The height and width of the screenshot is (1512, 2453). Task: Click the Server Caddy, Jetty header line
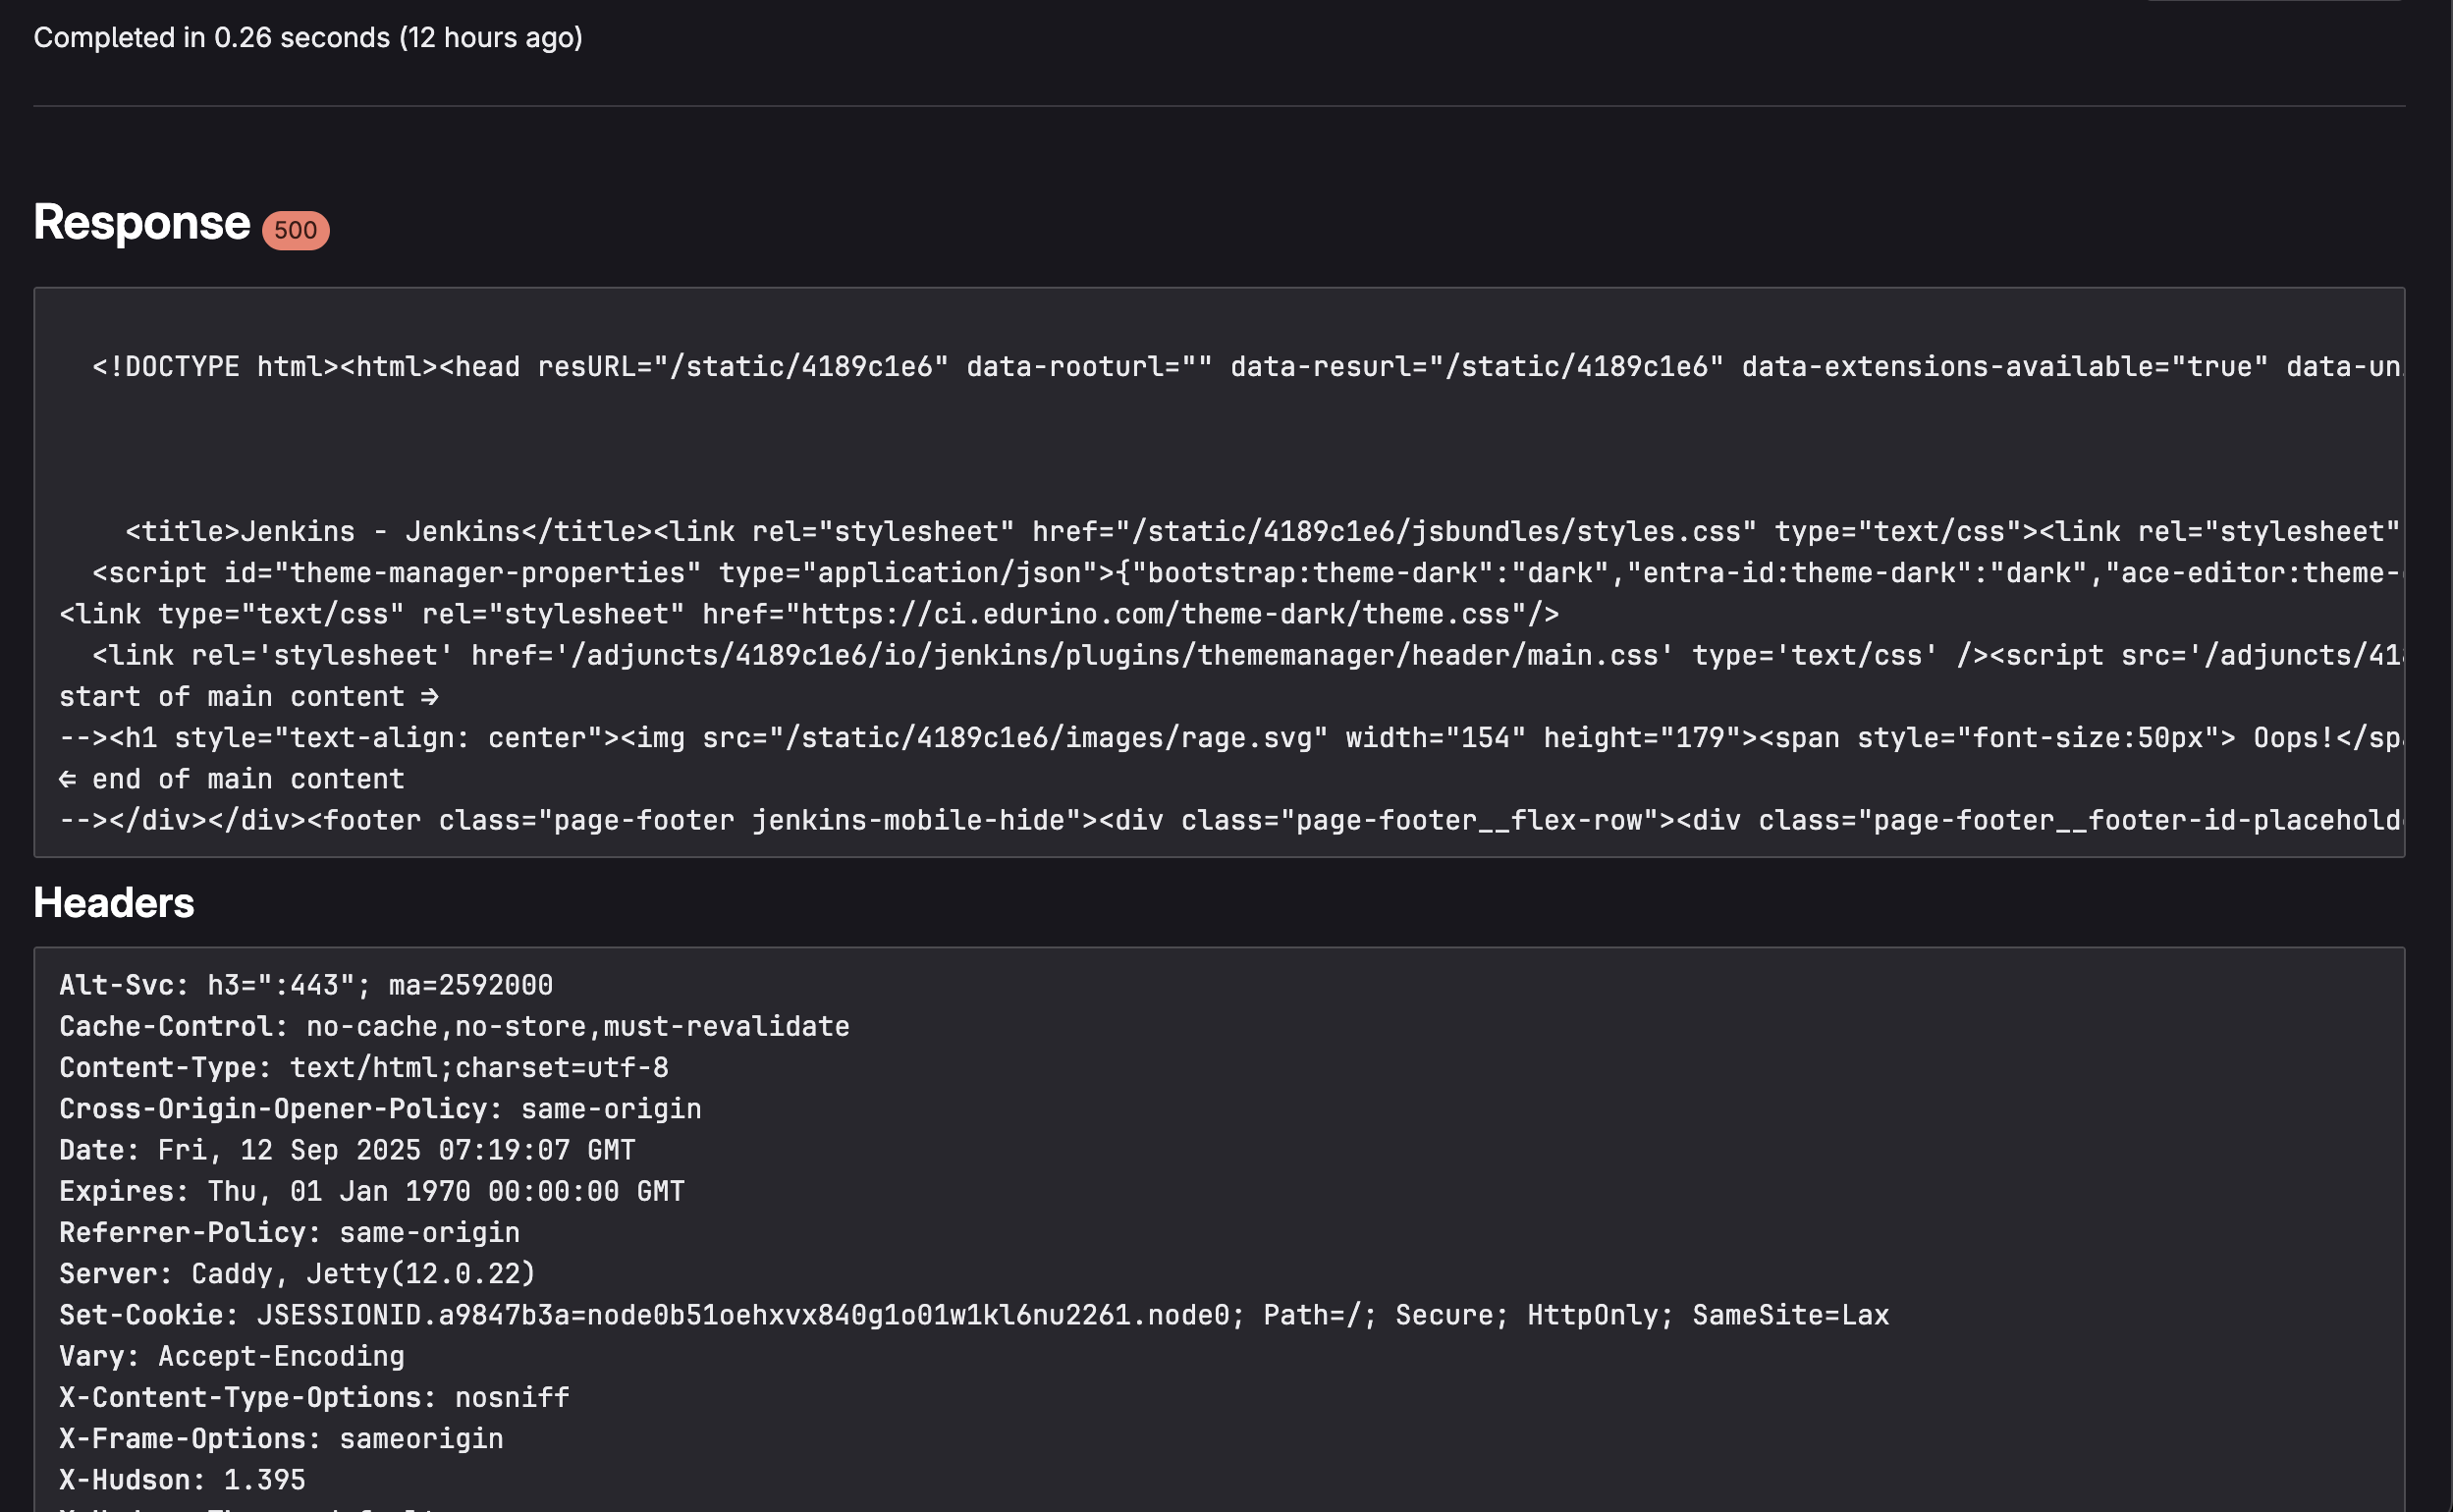(x=298, y=1273)
